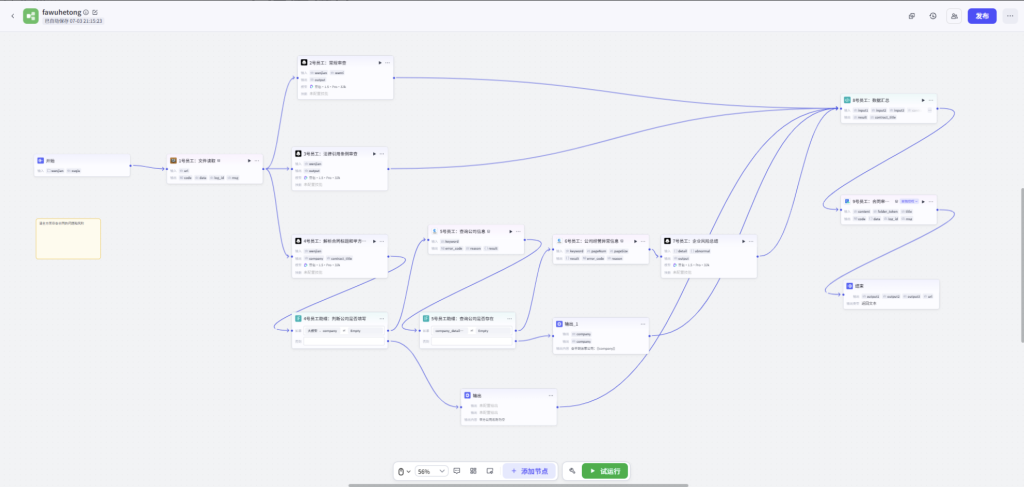Open the collaborators icon in top bar

pyautogui.click(x=954, y=16)
